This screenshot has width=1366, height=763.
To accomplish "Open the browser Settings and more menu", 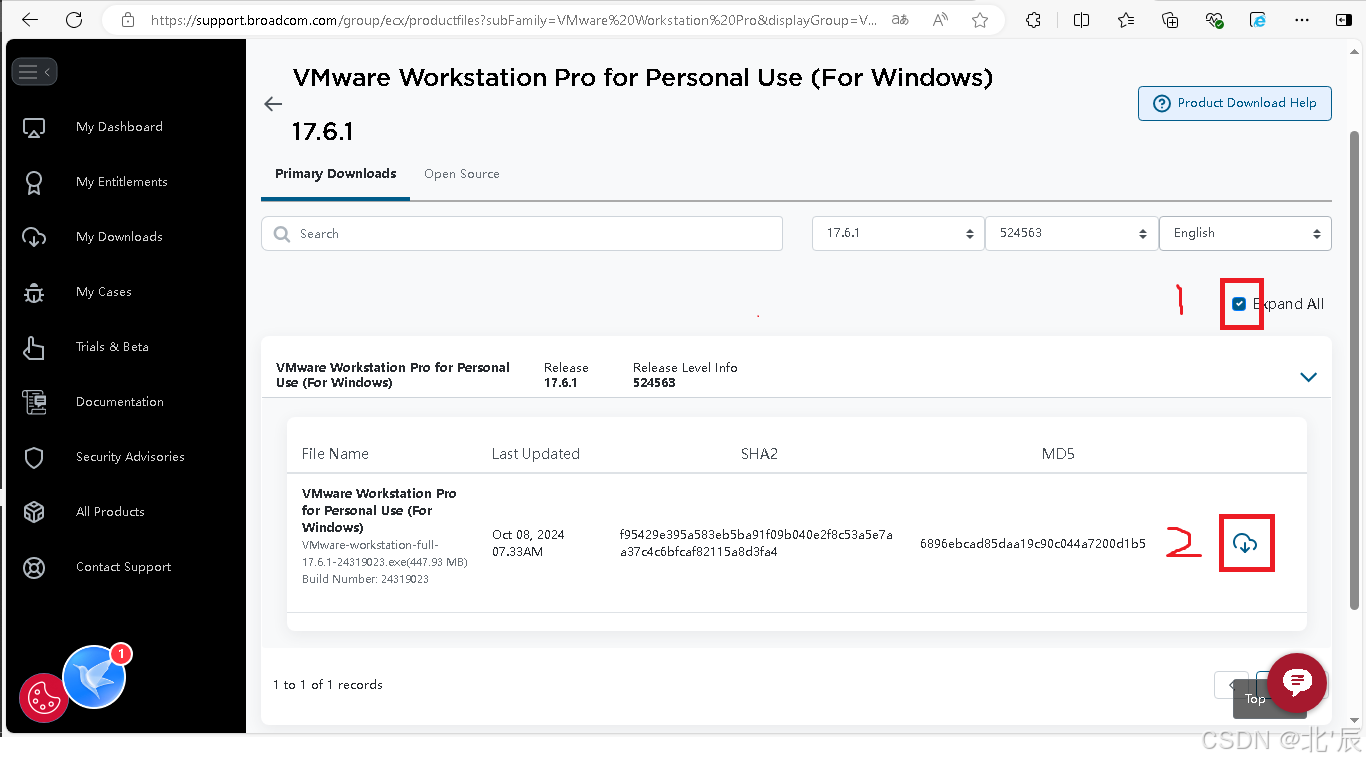I will 1302,20.
